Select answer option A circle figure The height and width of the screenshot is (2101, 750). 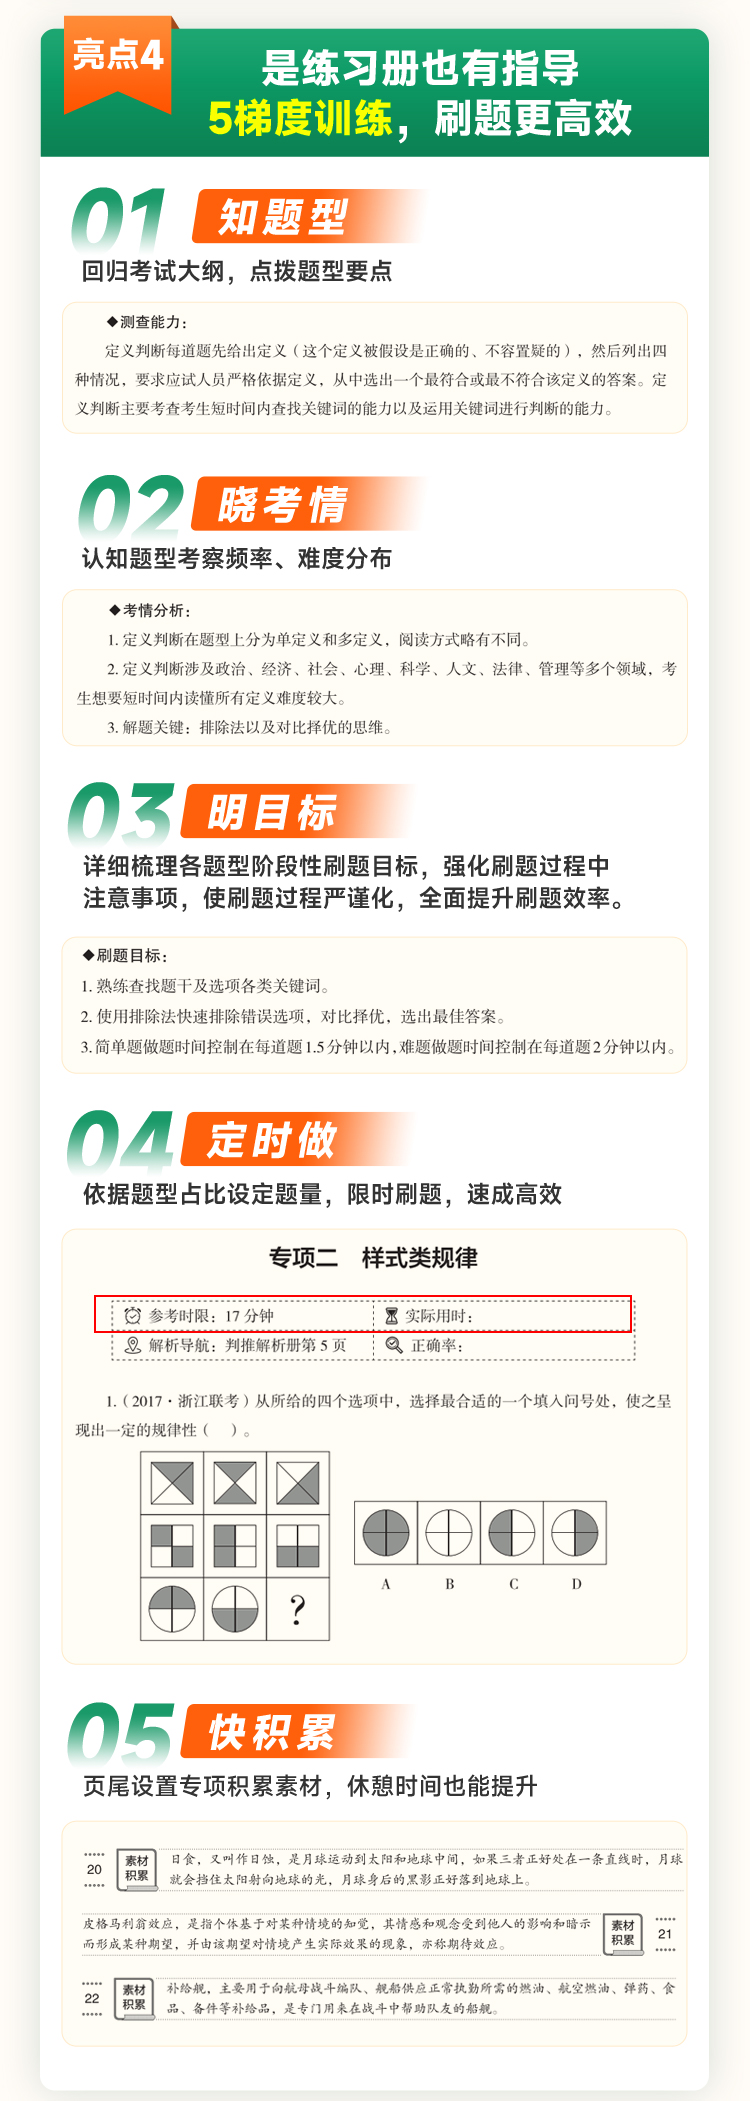pos(386,1532)
